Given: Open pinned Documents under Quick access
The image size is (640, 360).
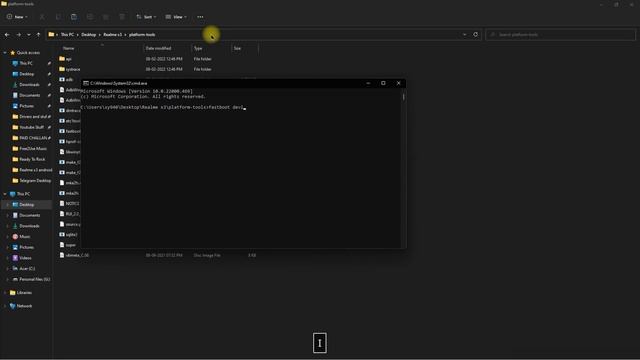Looking at the screenshot, I should (x=29, y=95).
